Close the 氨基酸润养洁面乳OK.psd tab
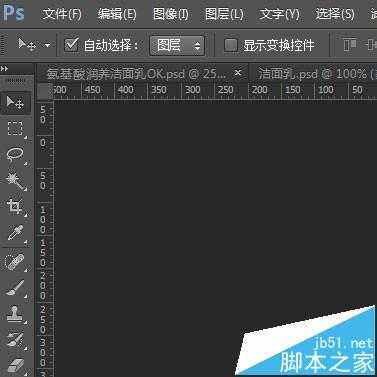The image size is (377, 377). [x=238, y=72]
